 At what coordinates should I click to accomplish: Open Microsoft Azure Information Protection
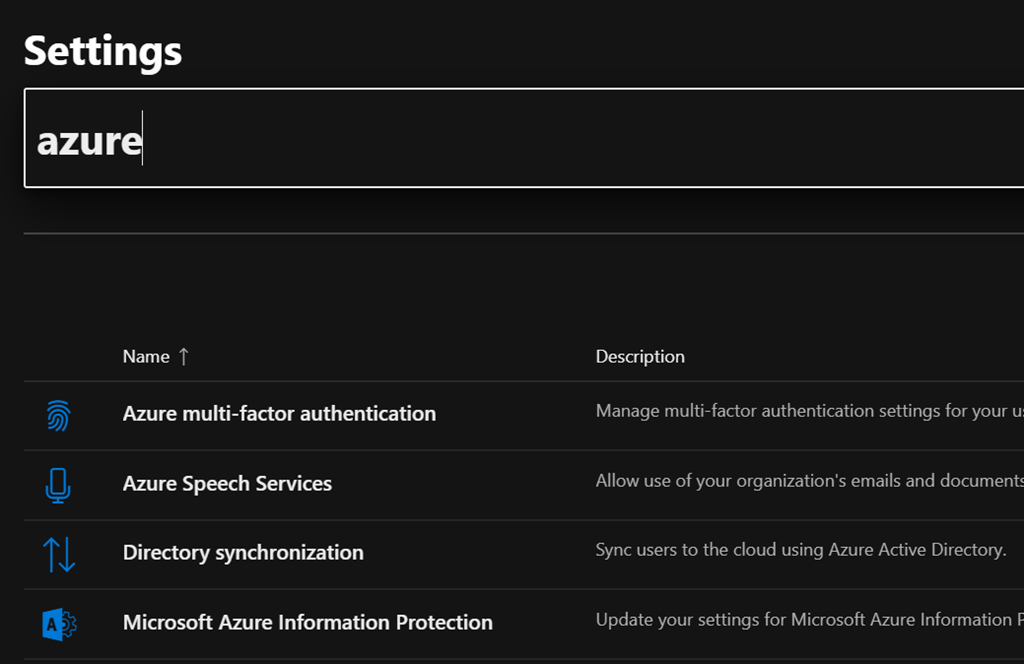click(307, 623)
